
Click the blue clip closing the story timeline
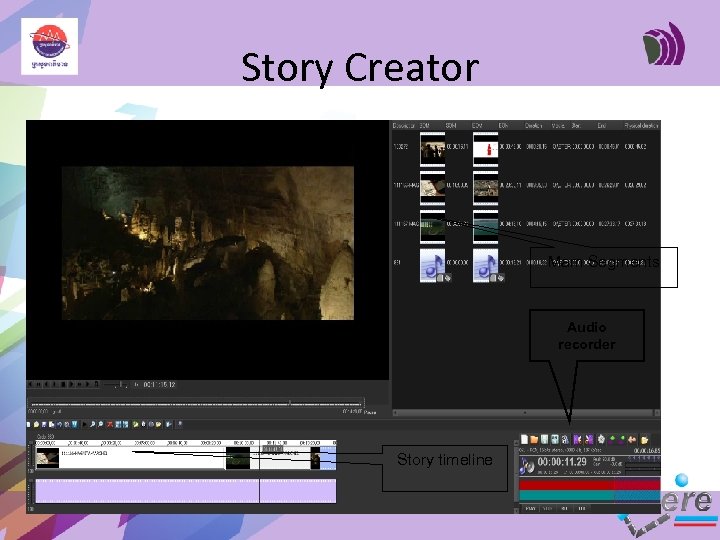(x=328, y=458)
